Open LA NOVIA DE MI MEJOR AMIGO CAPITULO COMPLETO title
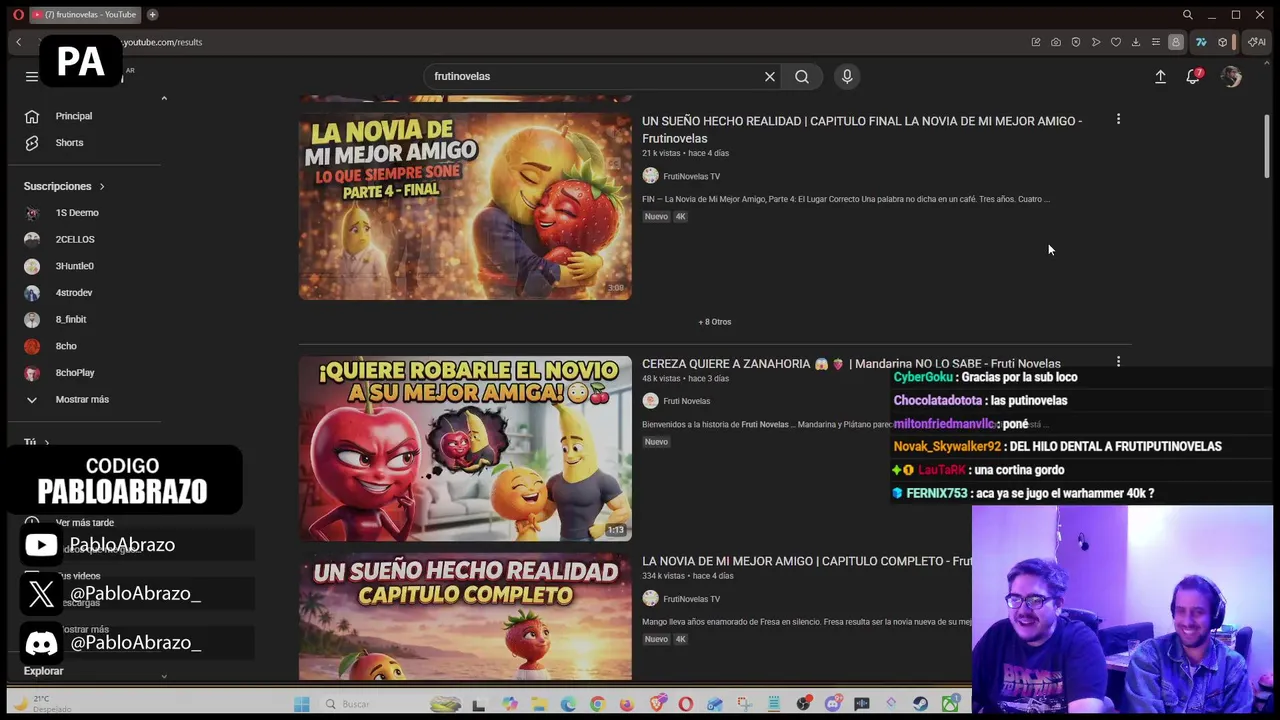The width and height of the screenshot is (1280, 720). click(806, 561)
